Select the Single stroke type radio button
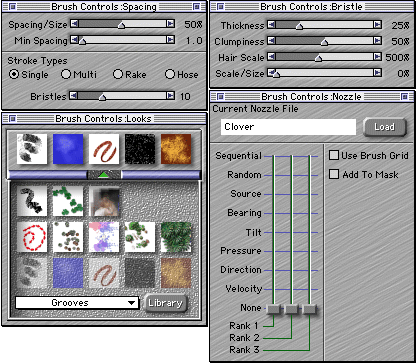 tap(14, 74)
